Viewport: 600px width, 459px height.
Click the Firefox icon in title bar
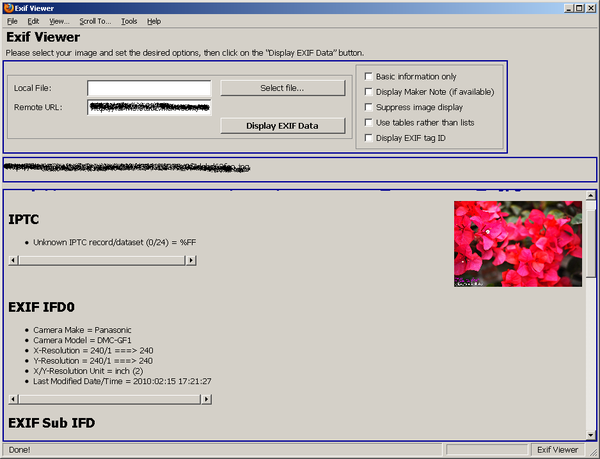click(8, 8)
